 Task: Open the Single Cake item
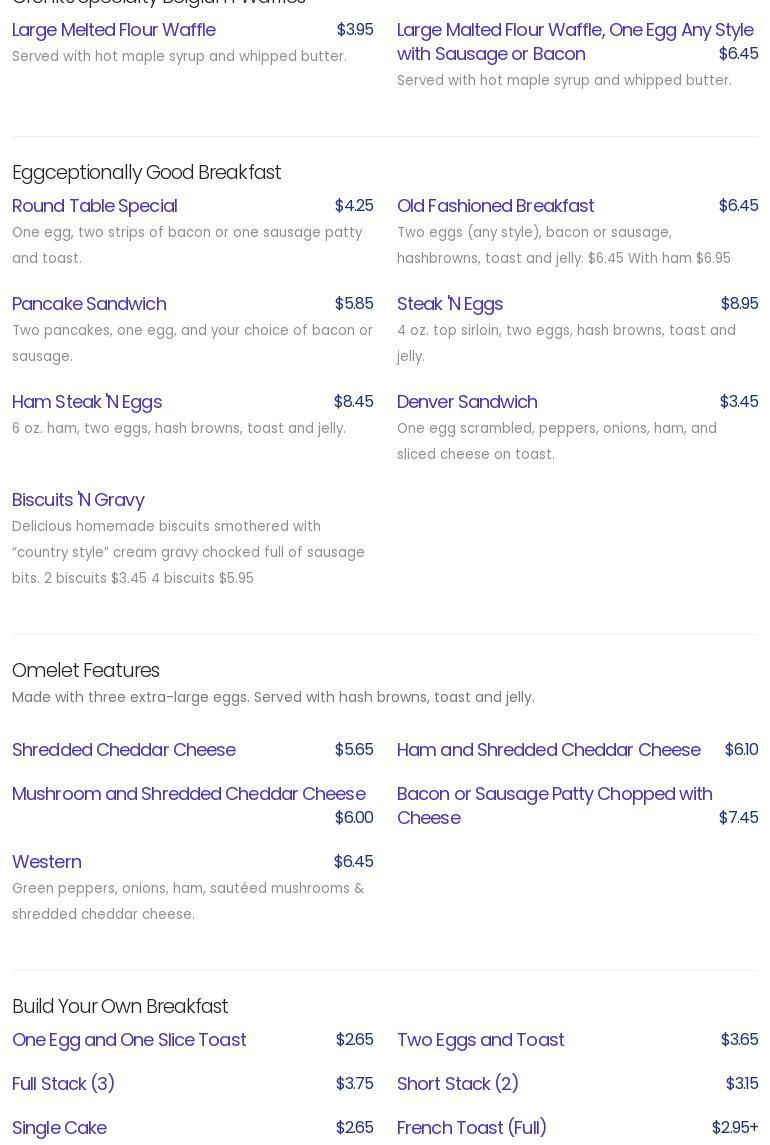pos(59,1128)
